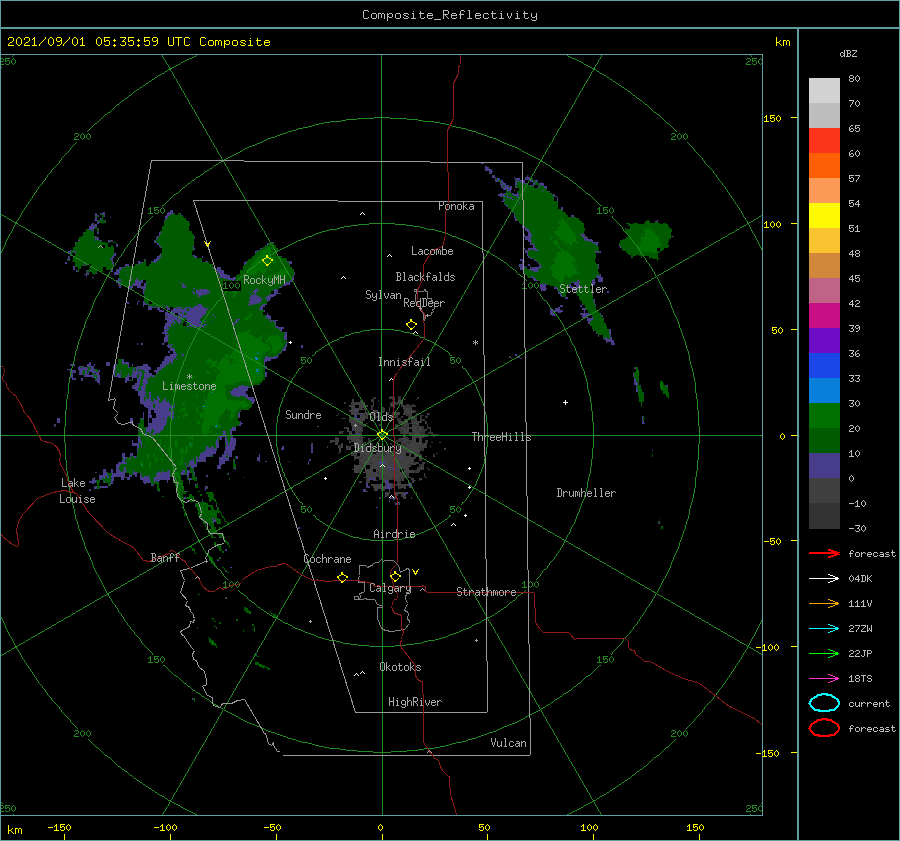Click yellow diamond marker above Calgary label
This screenshot has width=900, height=841.
395,576
